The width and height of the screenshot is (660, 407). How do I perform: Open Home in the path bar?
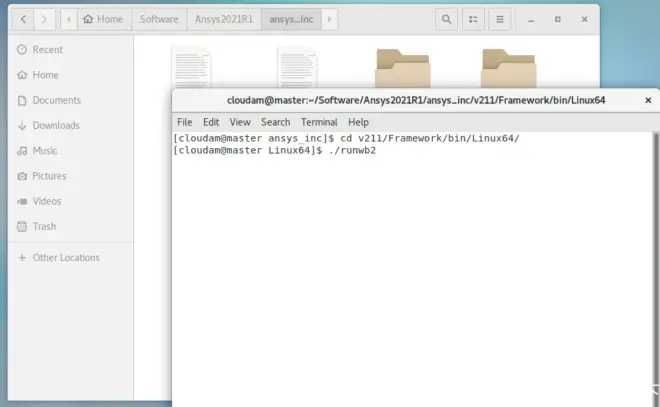104,19
